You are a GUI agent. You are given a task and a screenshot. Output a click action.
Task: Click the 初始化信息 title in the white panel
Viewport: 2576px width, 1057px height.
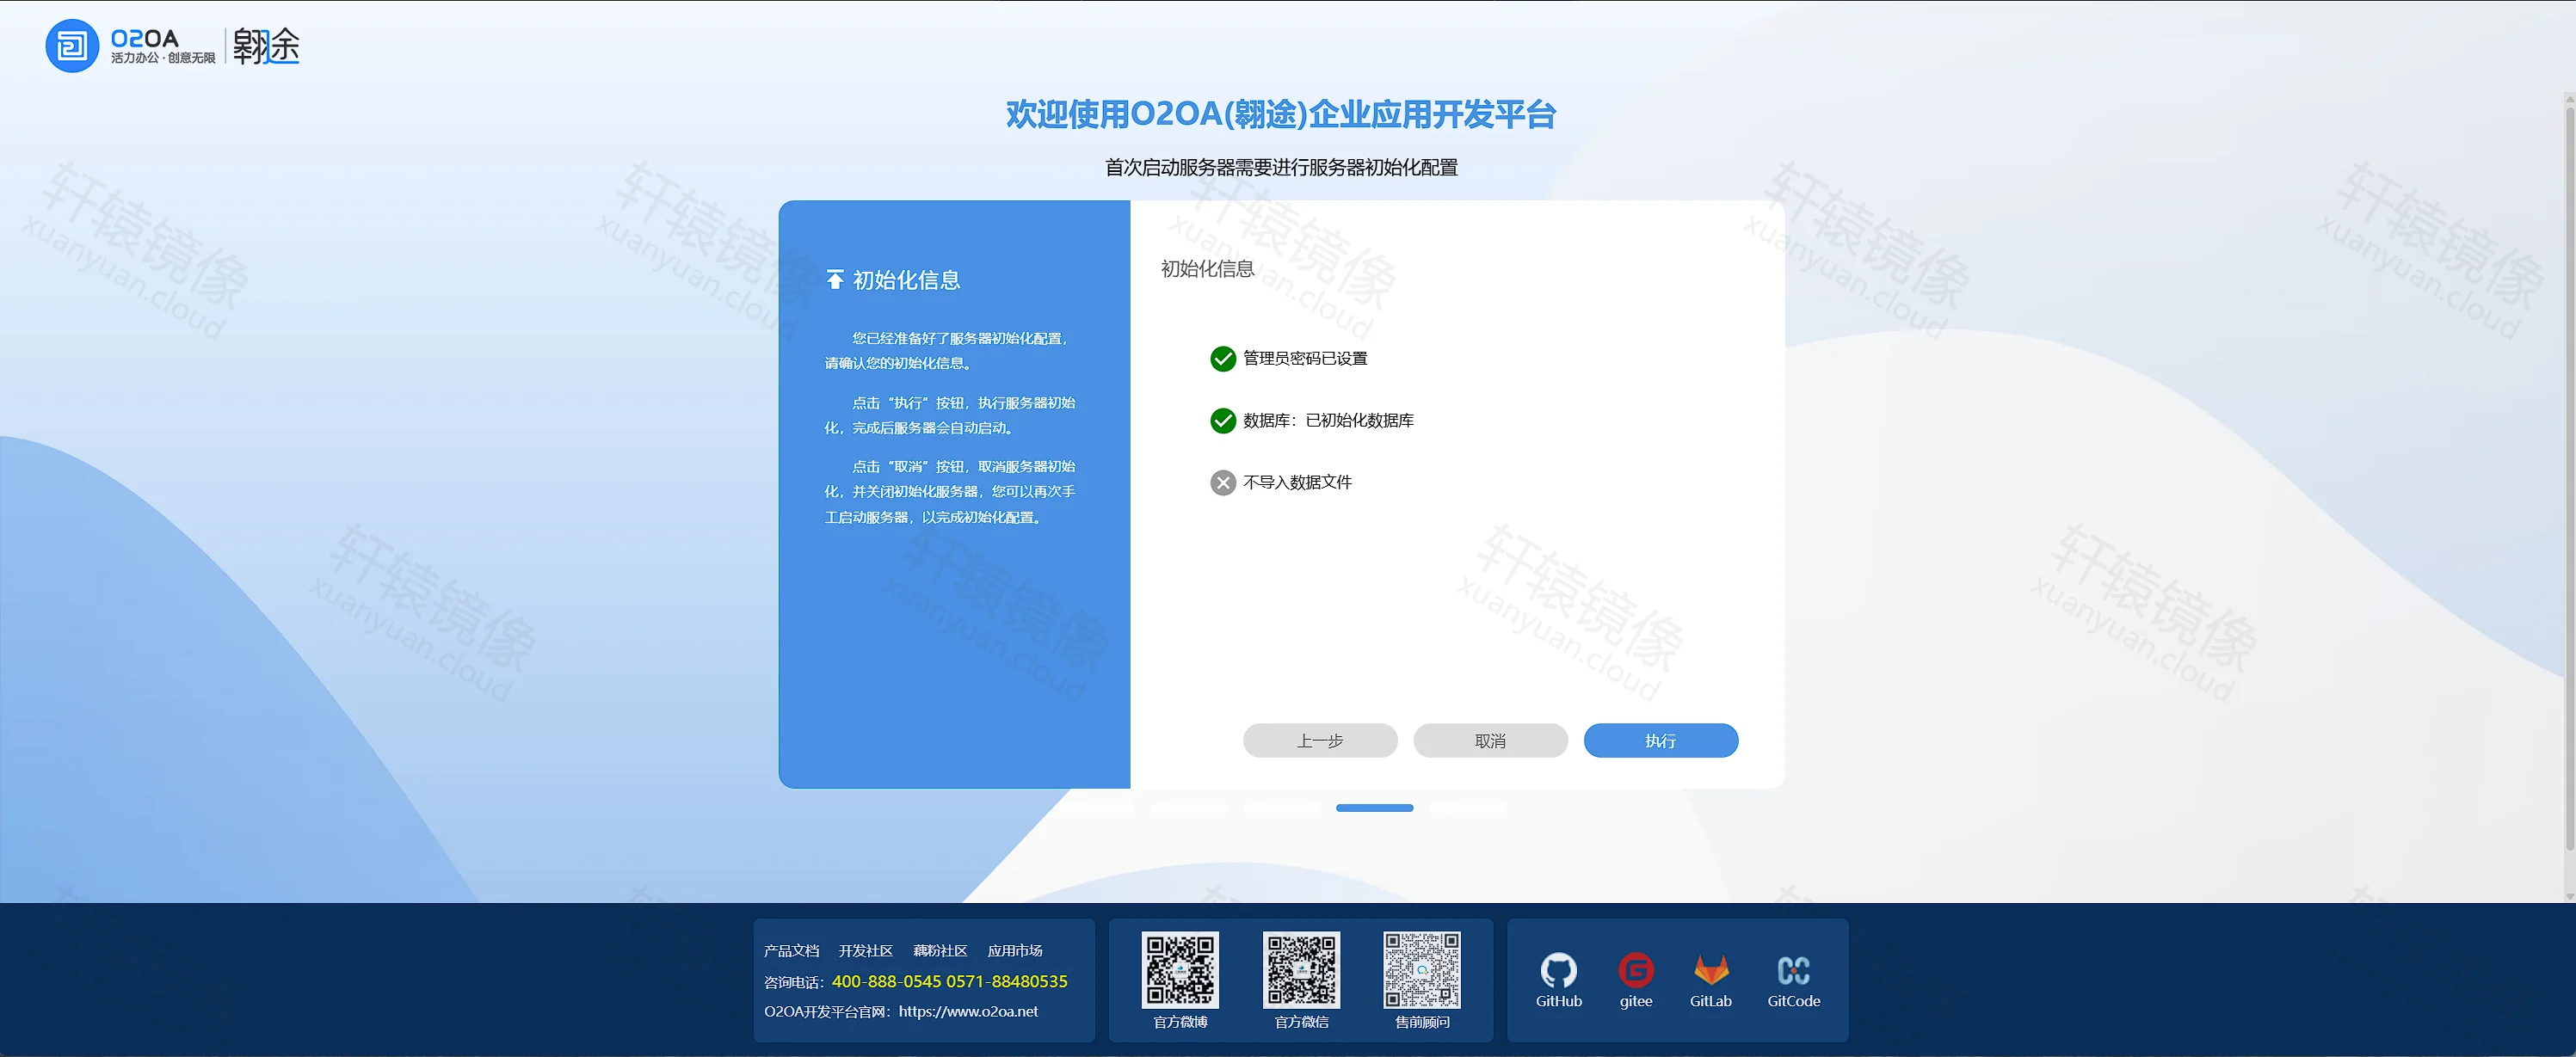click(1207, 269)
